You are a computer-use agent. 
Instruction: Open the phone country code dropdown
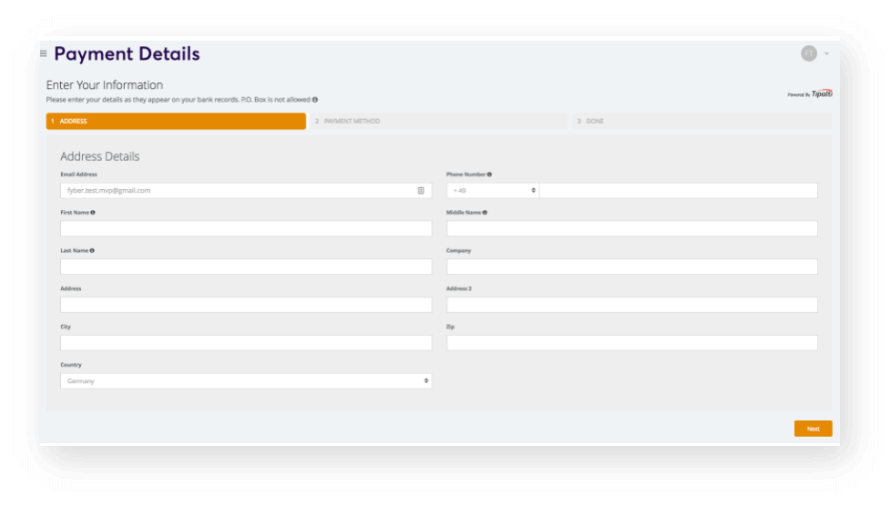(x=492, y=190)
